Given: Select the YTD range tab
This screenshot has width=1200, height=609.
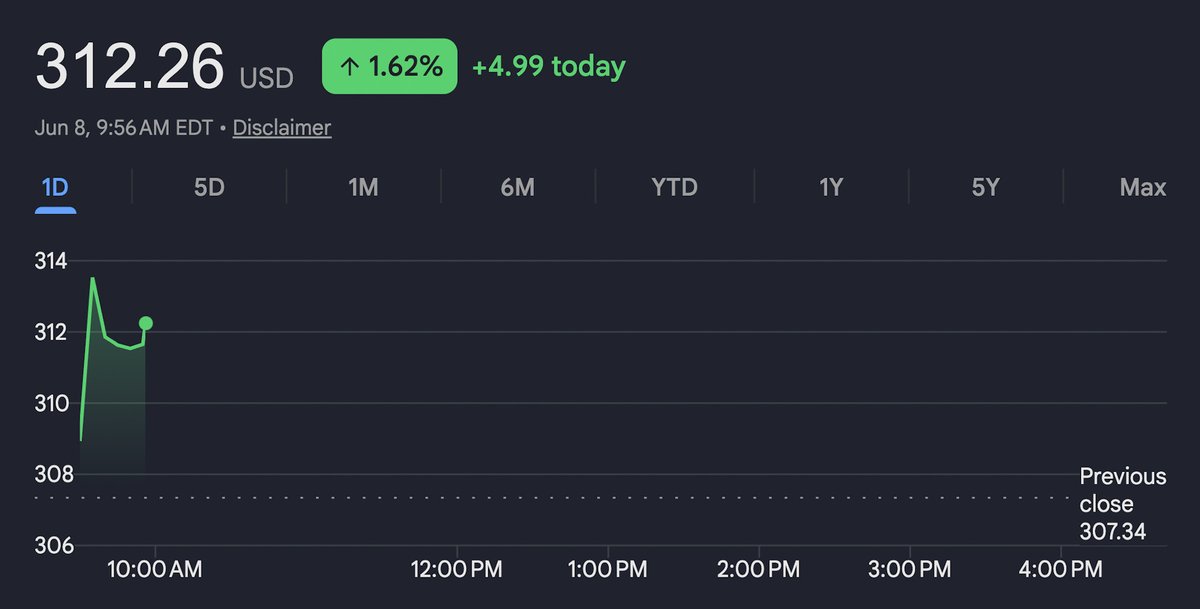Looking at the screenshot, I should [674, 187].
